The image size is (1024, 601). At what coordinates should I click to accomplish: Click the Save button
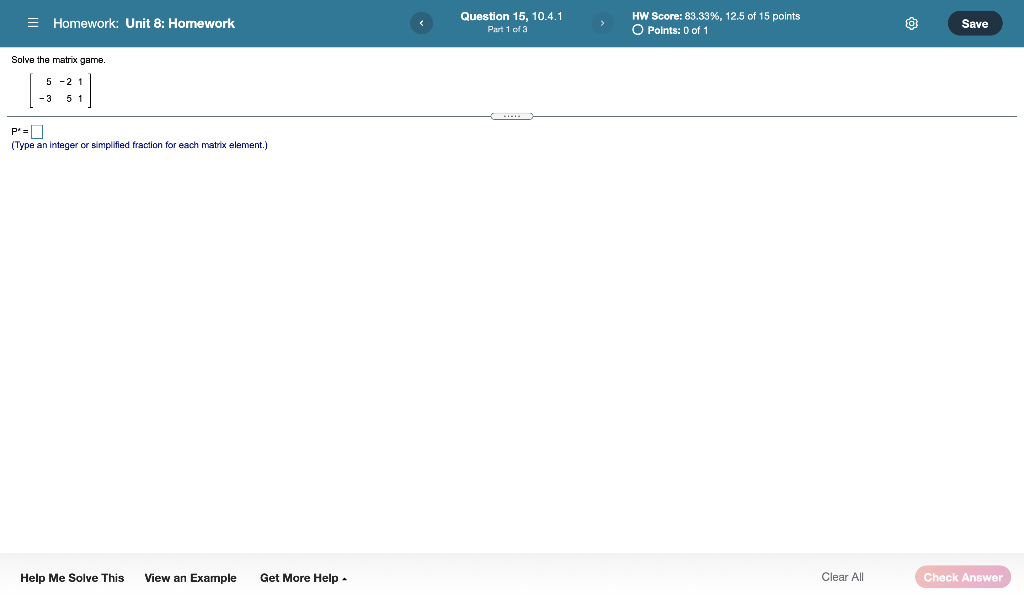point(974,24)
